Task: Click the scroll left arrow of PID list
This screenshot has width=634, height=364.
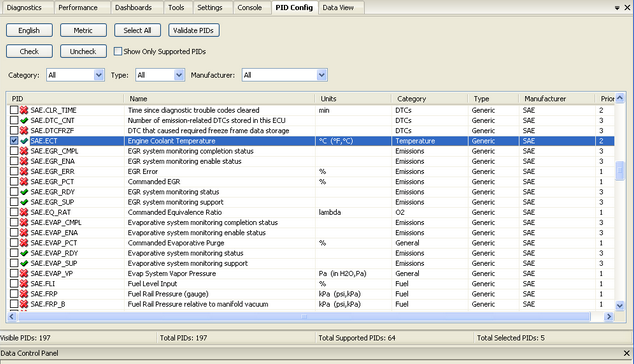Action: pyautogui.click(x=12, y=317)
